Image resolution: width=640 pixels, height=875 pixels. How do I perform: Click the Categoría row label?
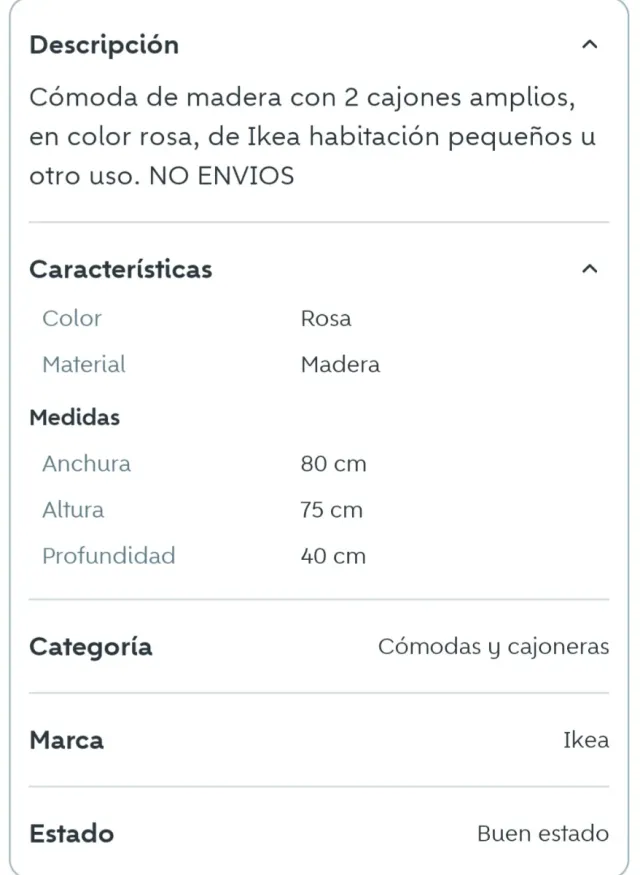[x=91, y=646]
